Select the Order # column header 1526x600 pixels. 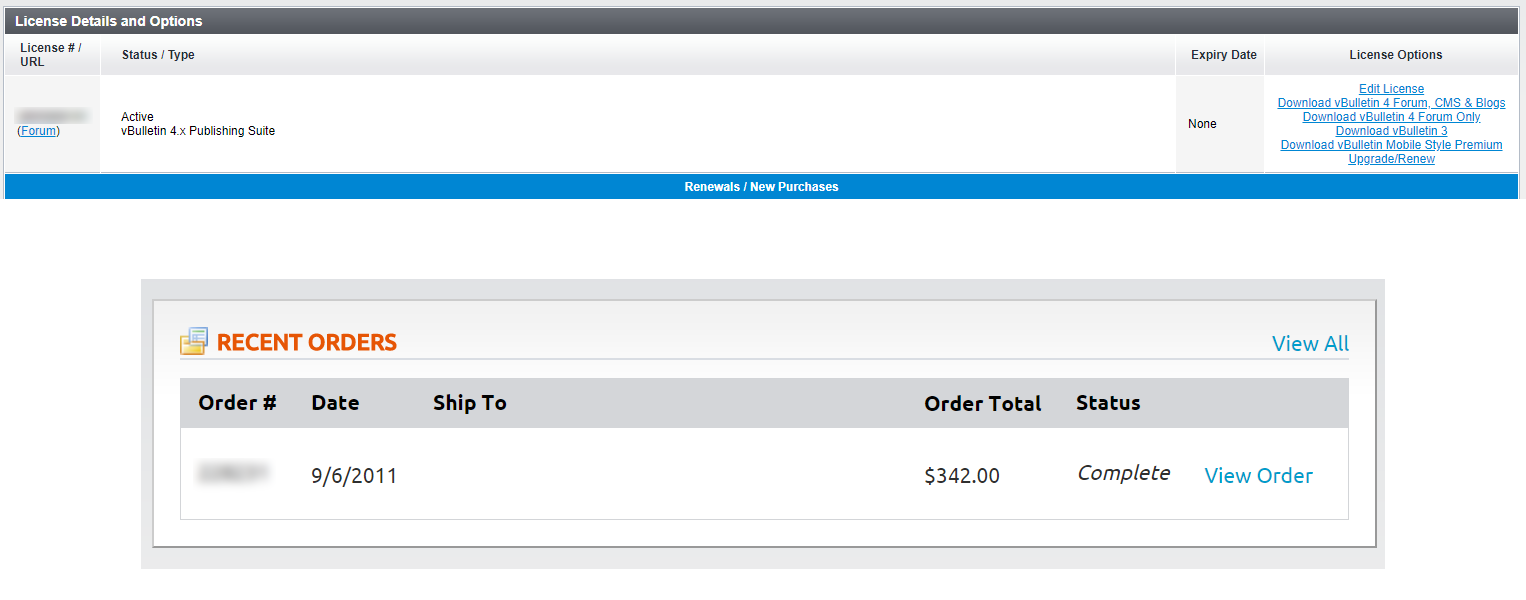pos(237,403)
